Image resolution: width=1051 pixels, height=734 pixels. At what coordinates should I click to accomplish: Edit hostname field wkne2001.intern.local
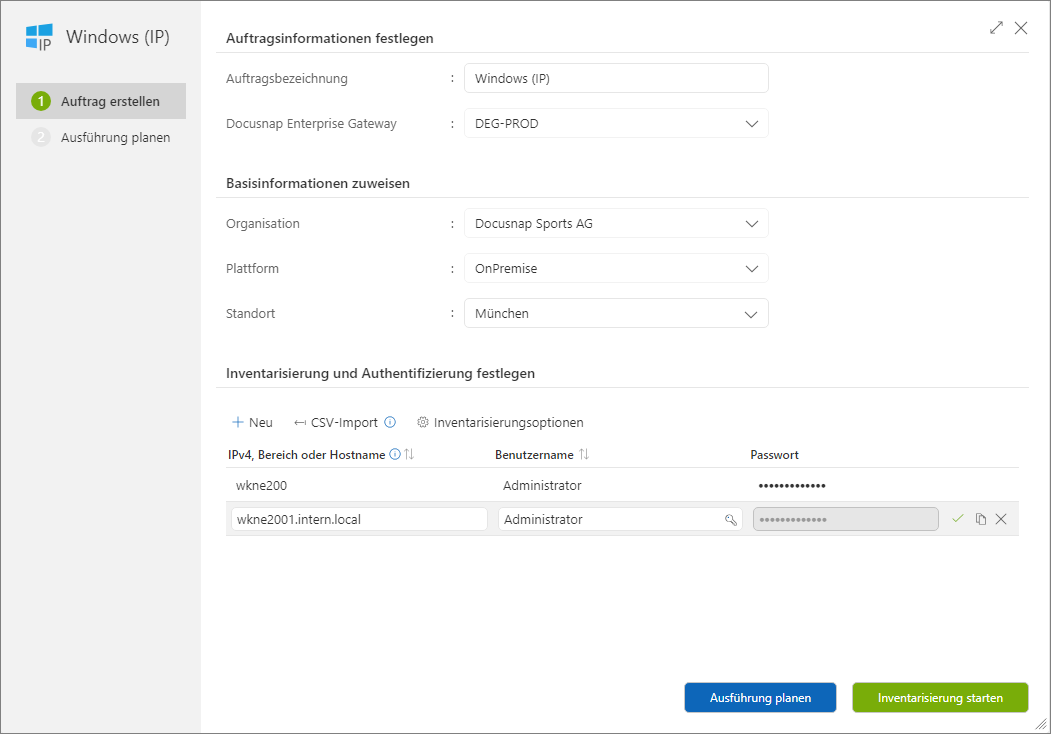click(x=359, y=519)
